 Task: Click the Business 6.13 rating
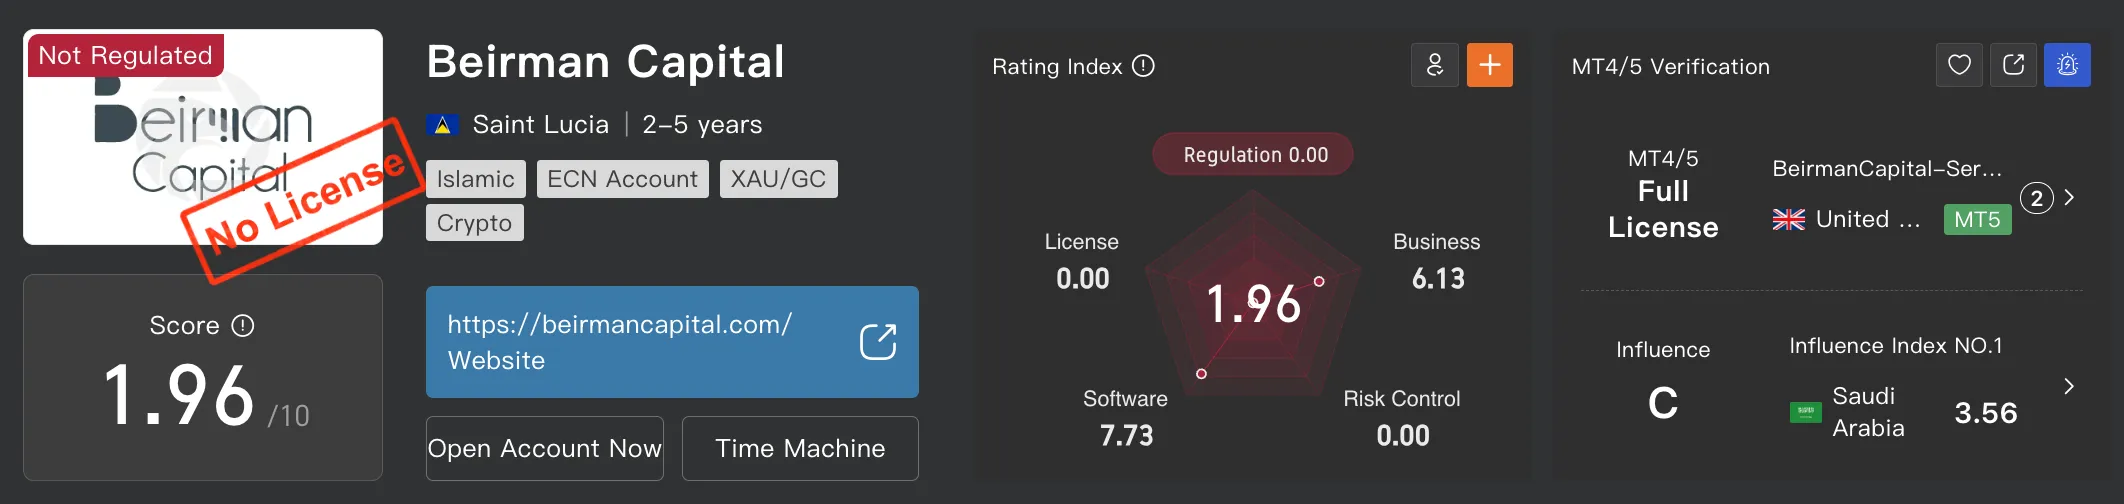pyautogui.click(x=1437, y=262)
